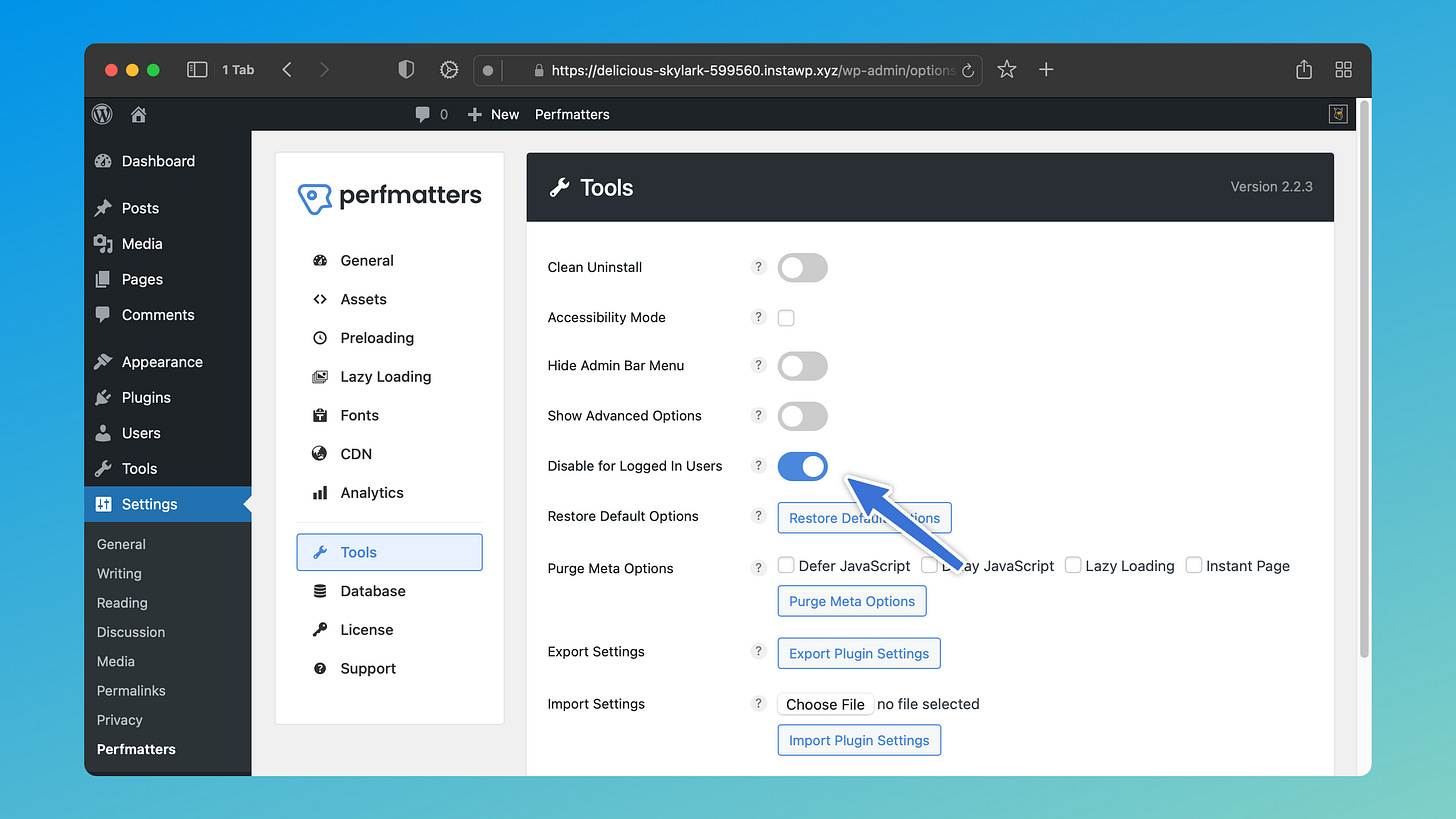Click the gear extension icon in Safari toolbar
Viewport: 1456px width, 819px height.
click(449, 69)
